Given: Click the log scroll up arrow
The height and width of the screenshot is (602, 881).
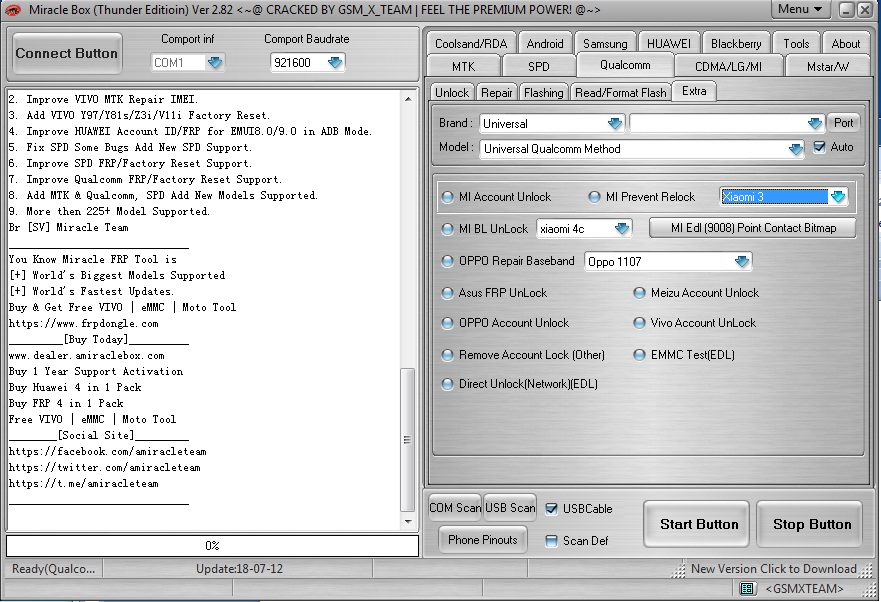Looking at the screenshot, I should click(x=408, y=99).
